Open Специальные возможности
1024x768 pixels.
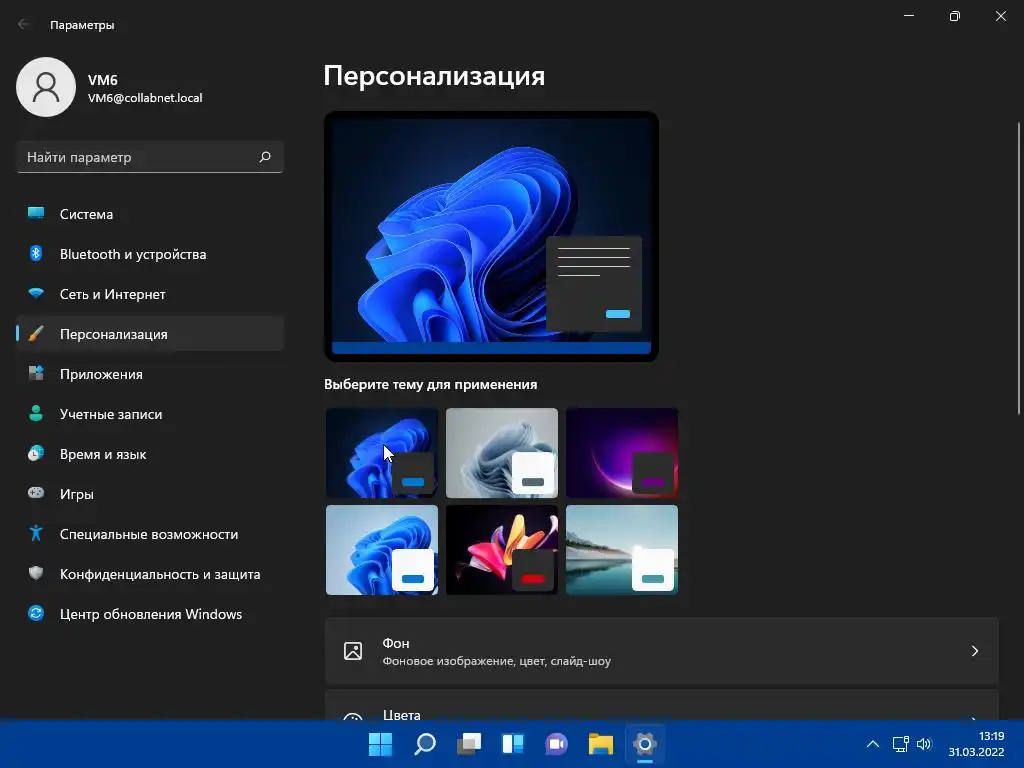pyautogui.click(x=150, y=534)
